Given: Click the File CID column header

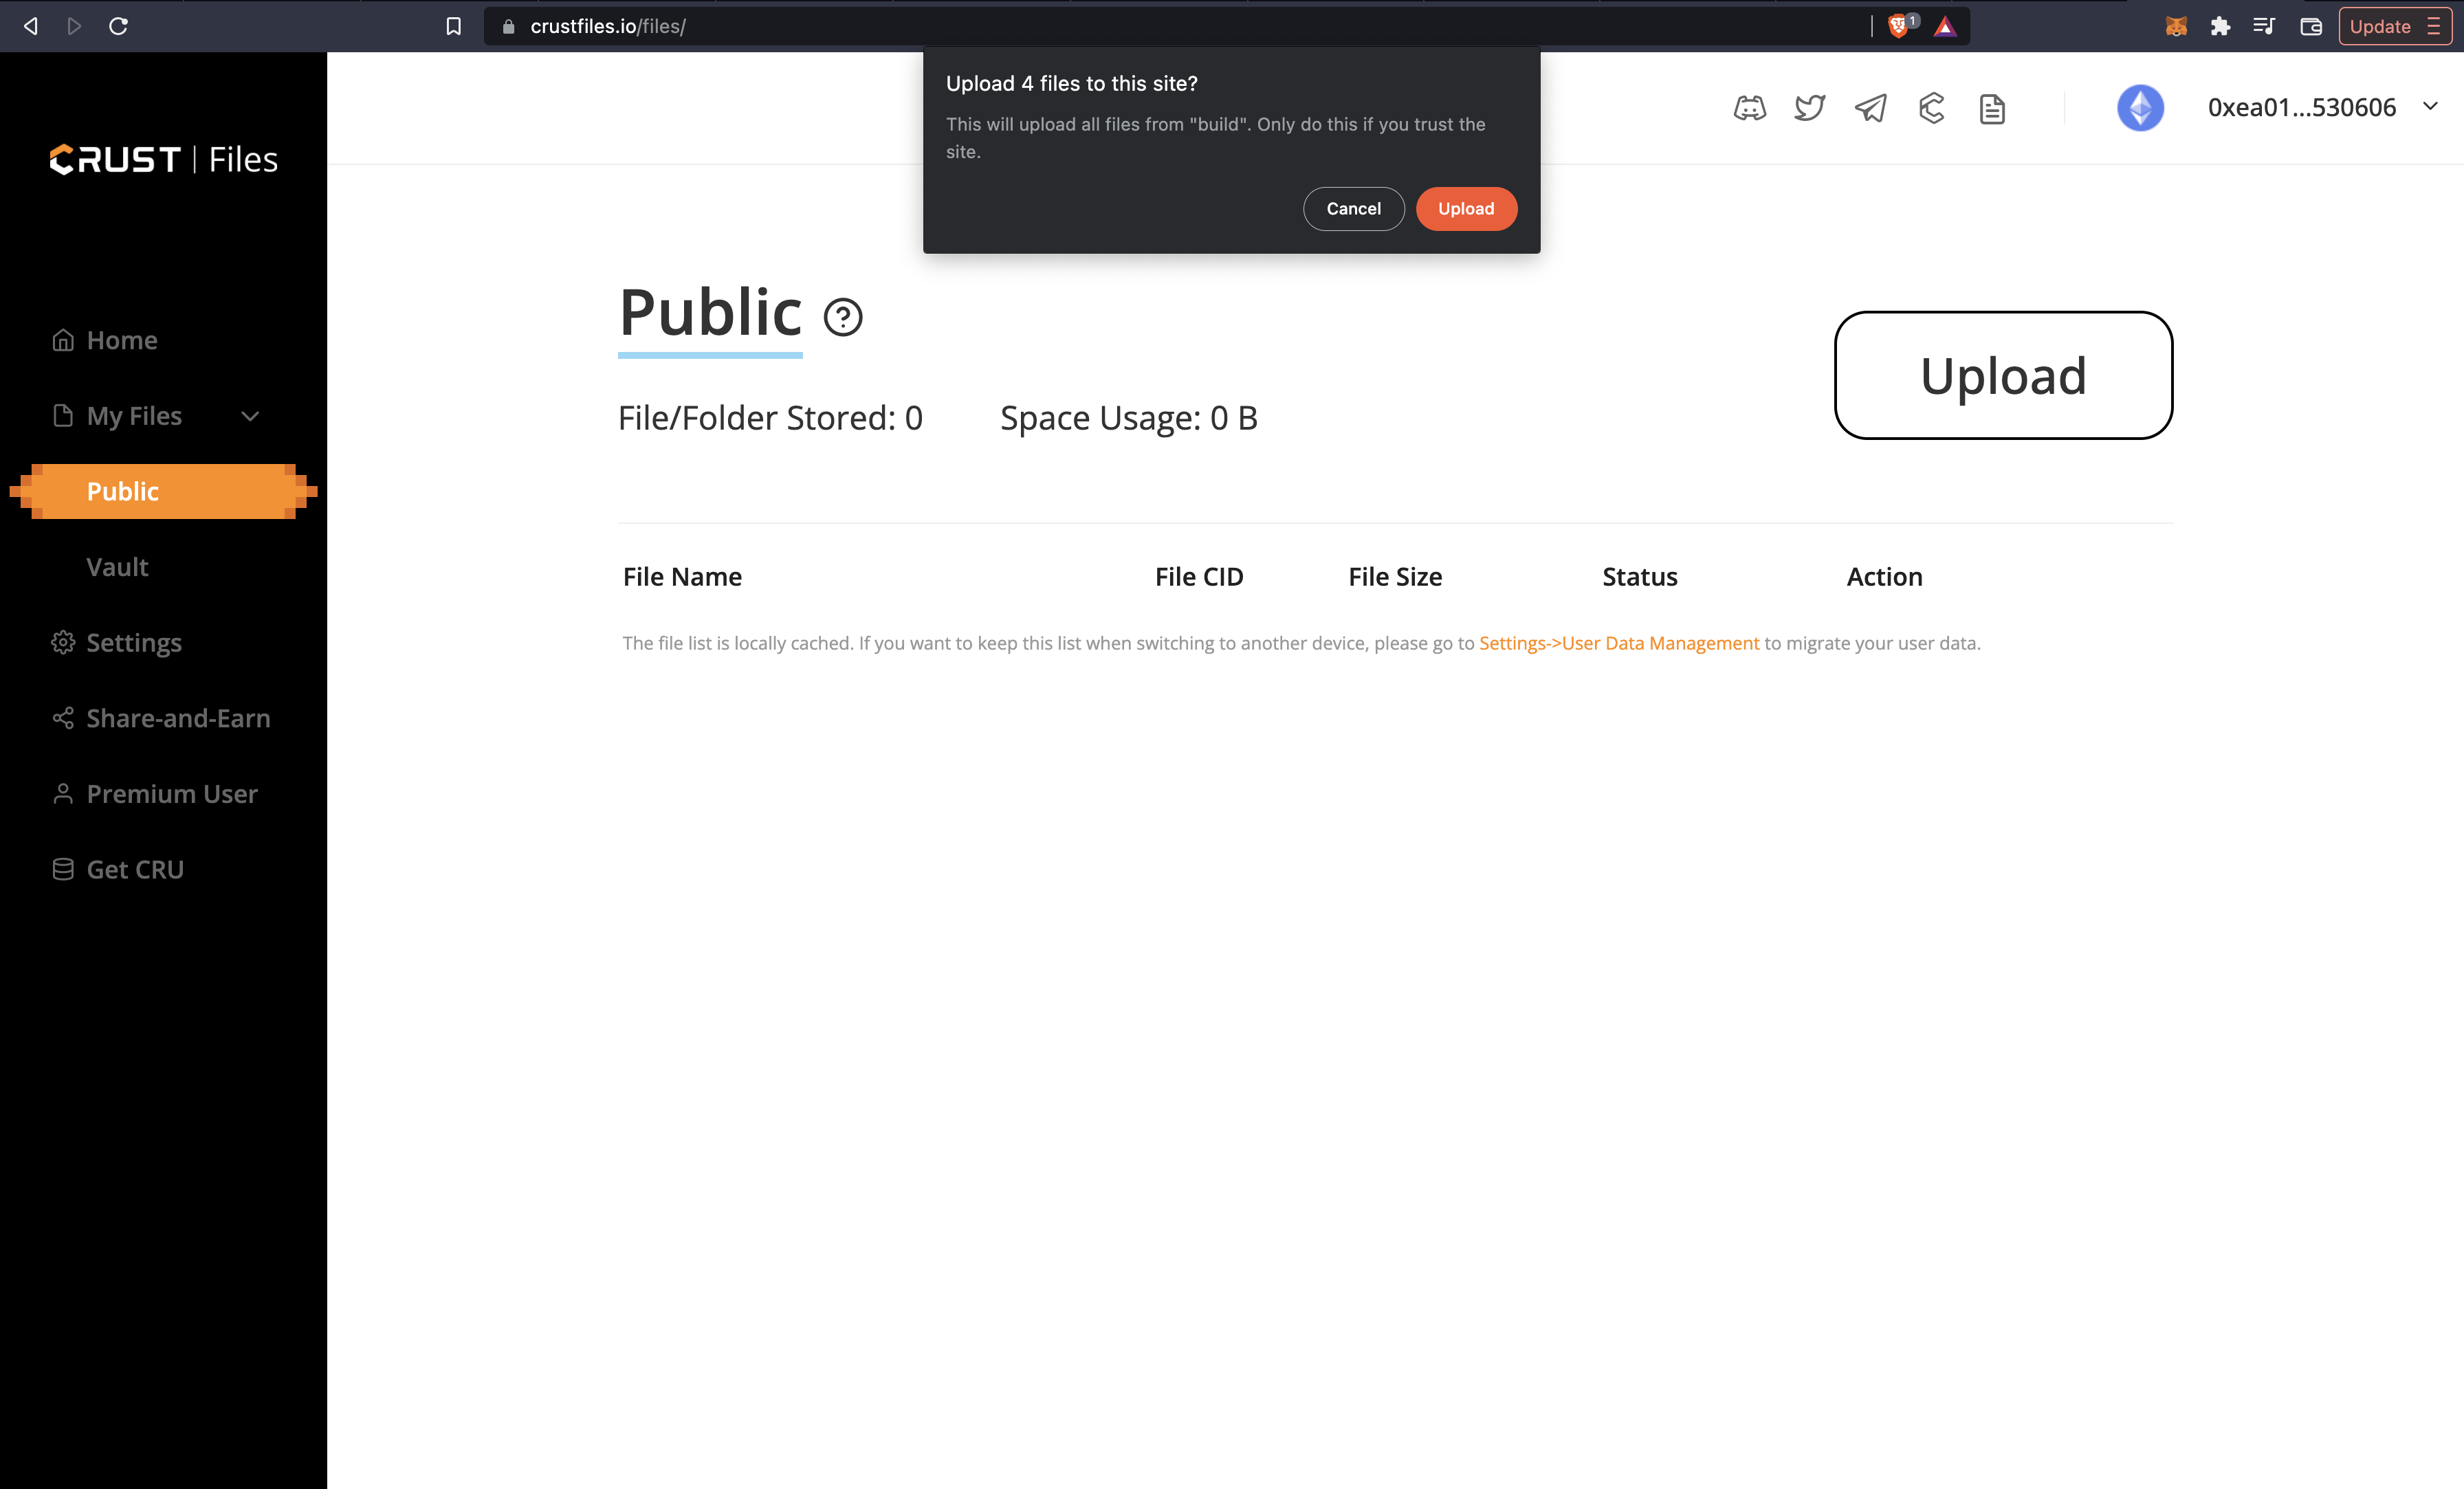Looking at the screenshot, I should point(1199,577).
